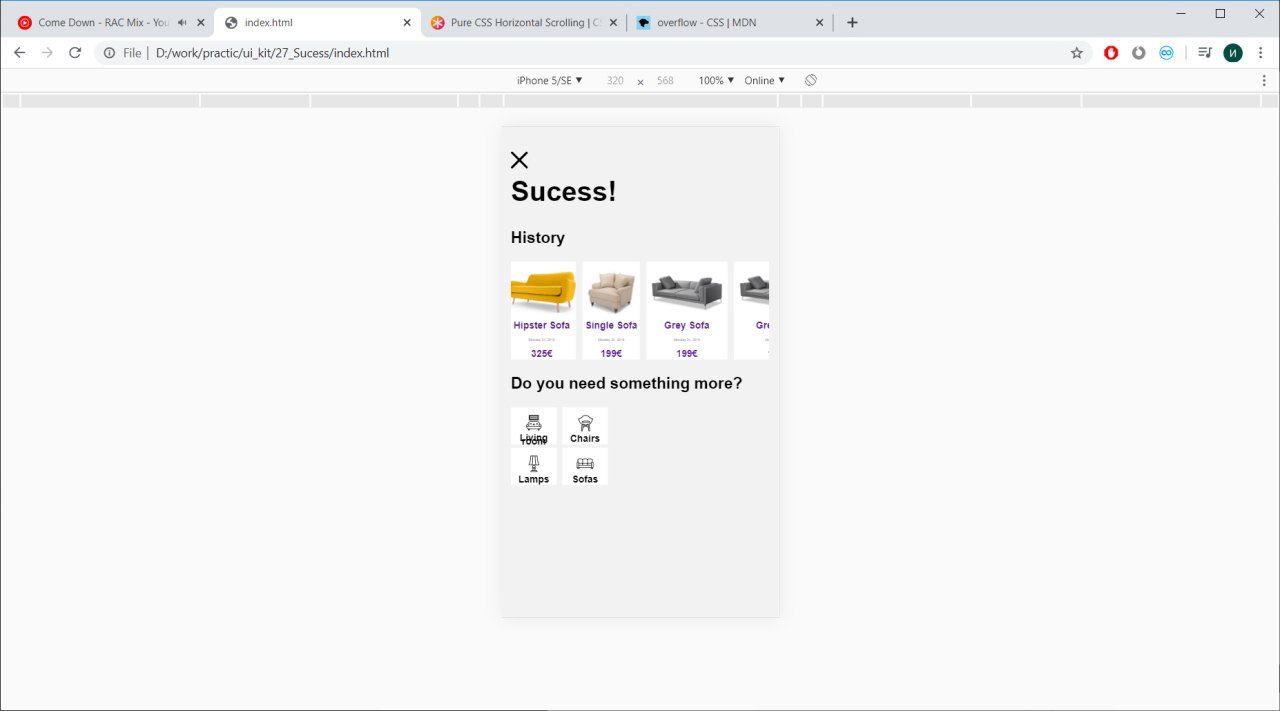1280x711 pixels.
Task: Switch to Pure CSS Horizontal Scrolling tab
Action: (523, 22)
